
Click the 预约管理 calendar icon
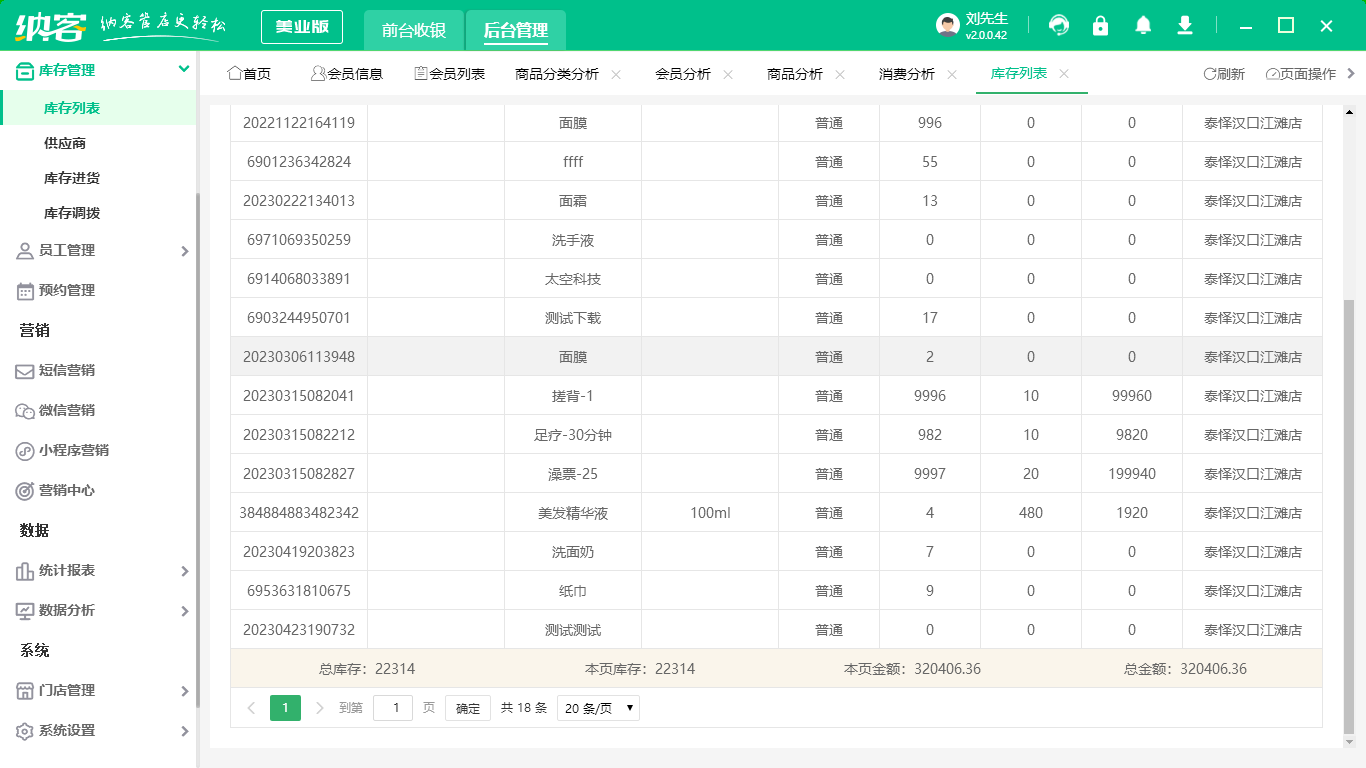pos(25,291)
